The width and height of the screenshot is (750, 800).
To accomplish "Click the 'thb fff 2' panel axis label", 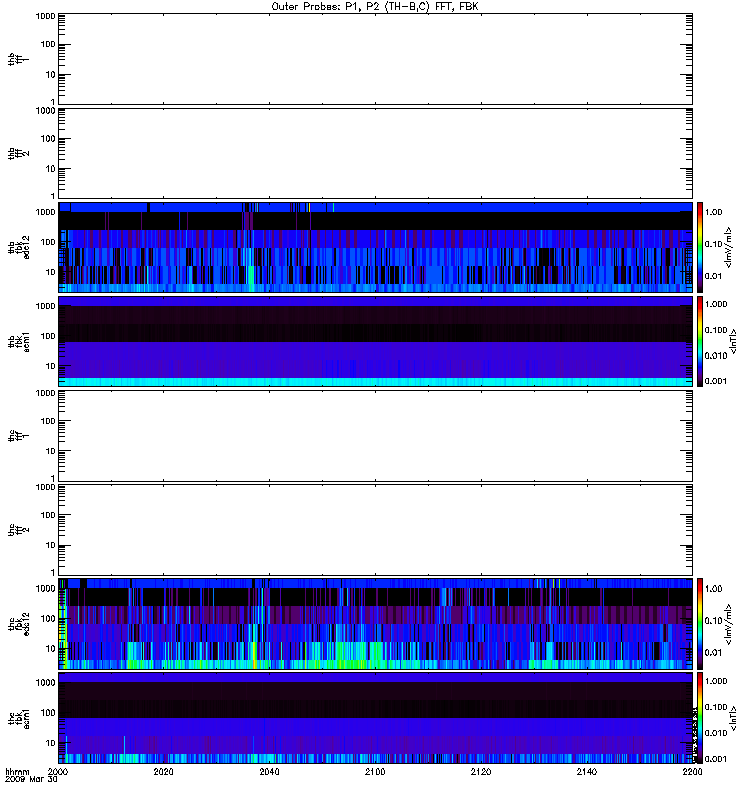I will (x=19, y=154).
